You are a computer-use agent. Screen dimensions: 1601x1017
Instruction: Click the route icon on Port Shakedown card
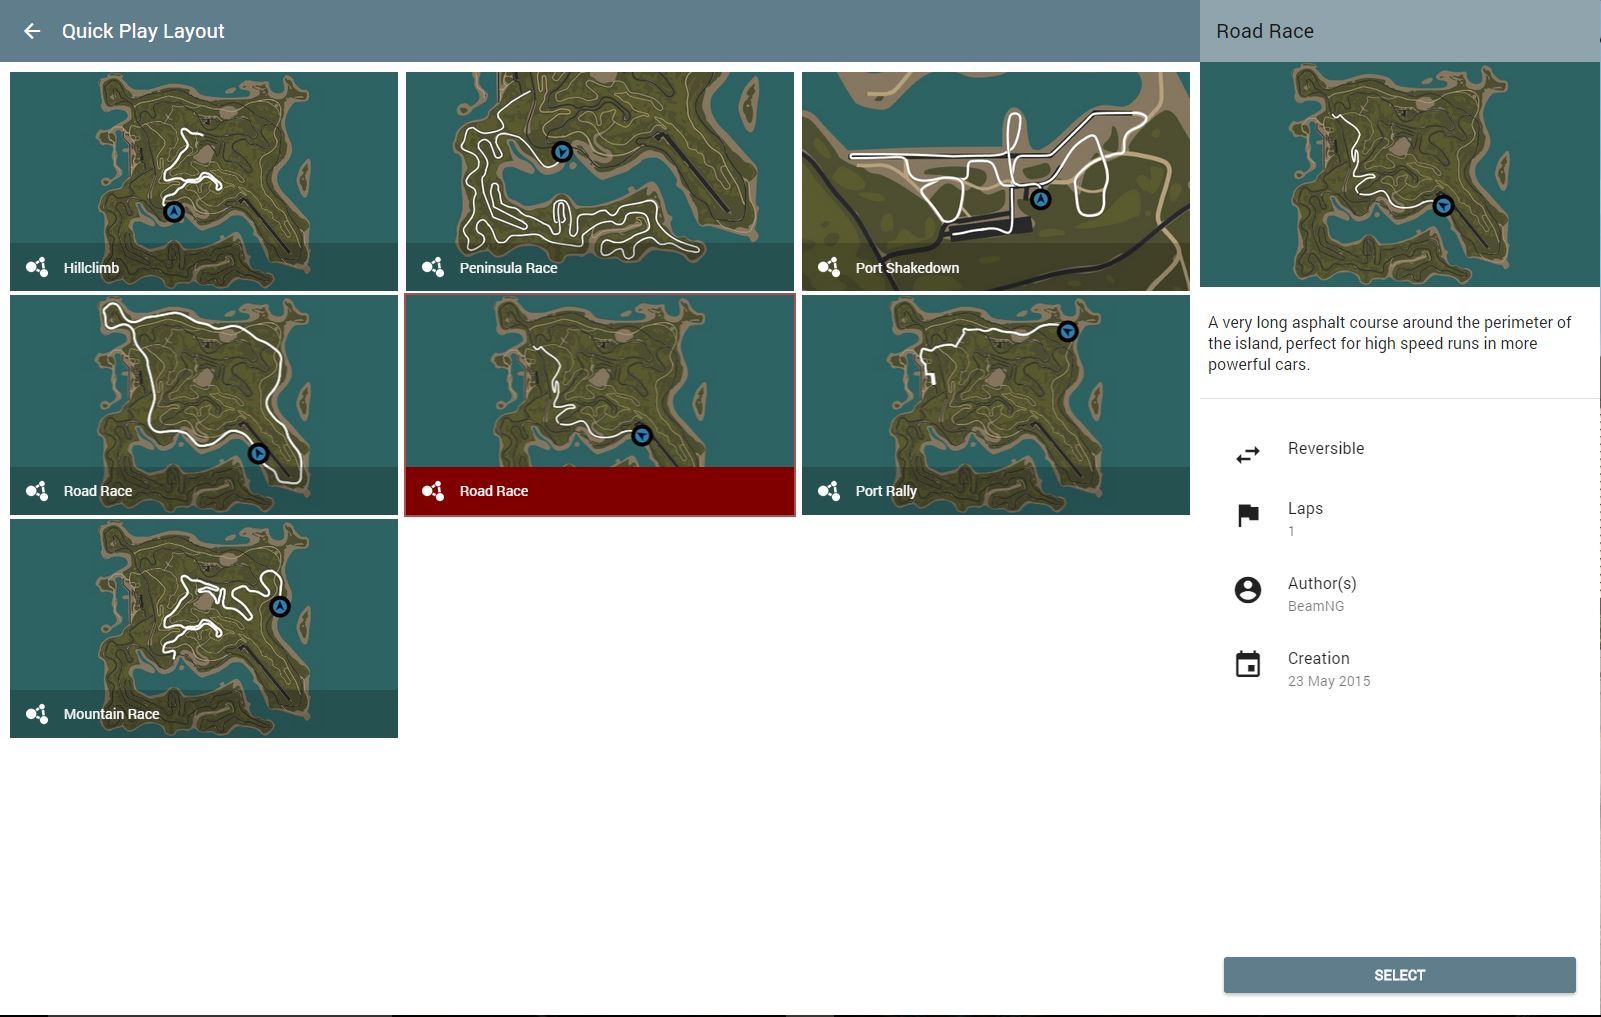[829, 267]
